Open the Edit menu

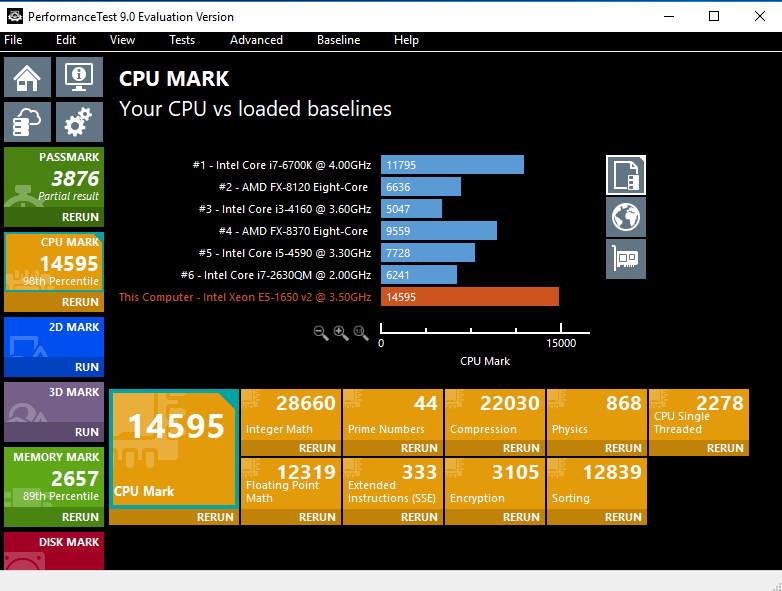[x=66, y=40]
